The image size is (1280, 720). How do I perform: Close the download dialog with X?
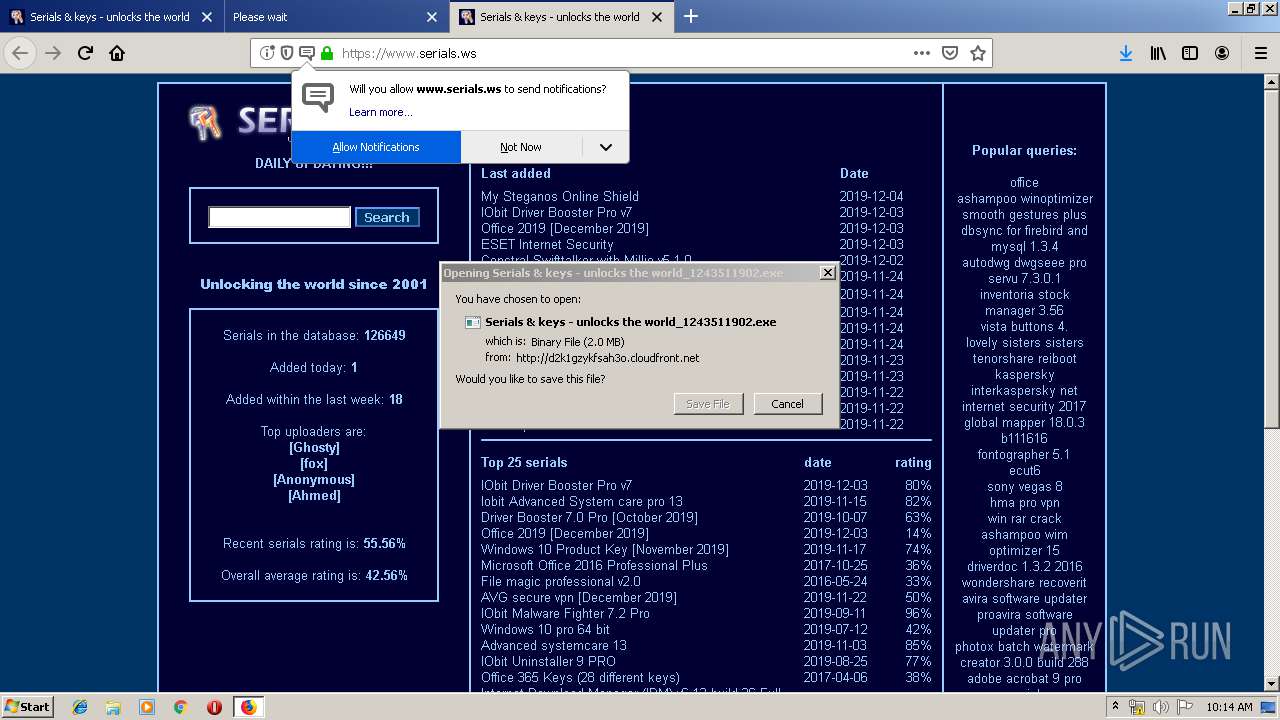click(827, 272)
